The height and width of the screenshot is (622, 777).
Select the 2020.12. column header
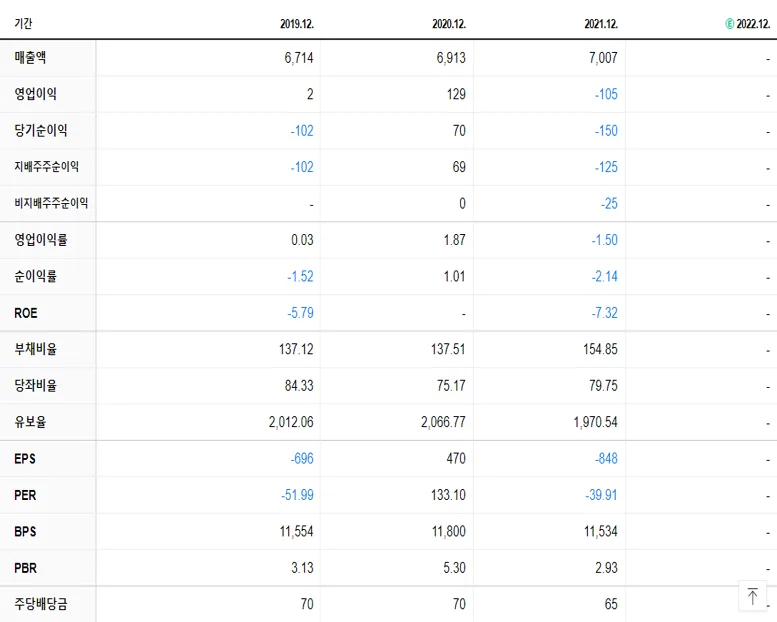click(449, 24)
